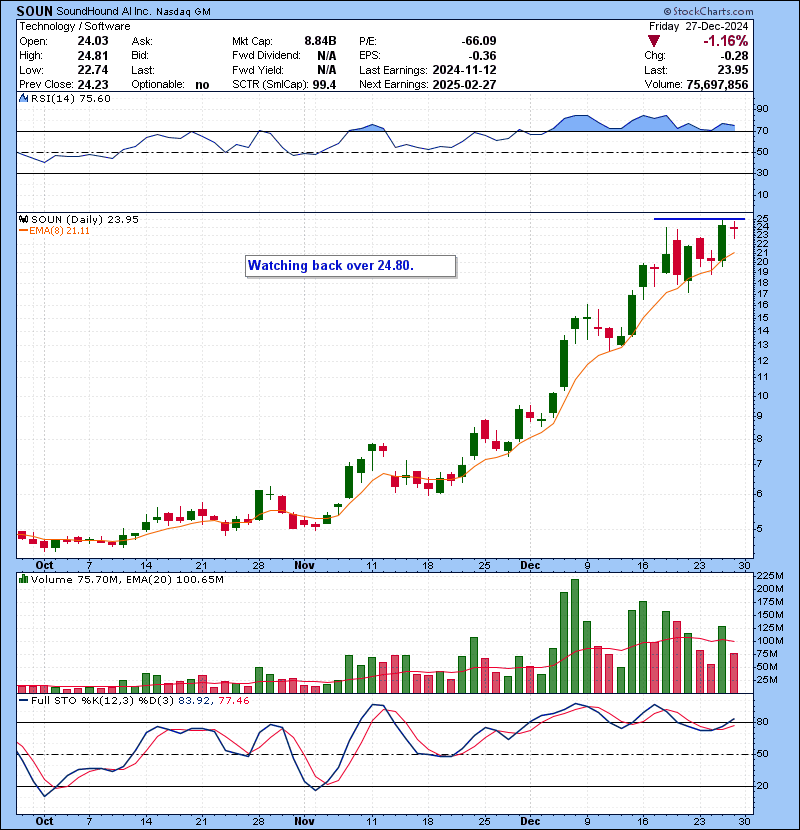Click the High value 24.81
Viewport: 800px width, 830px height.
click(x=93, y=56)
